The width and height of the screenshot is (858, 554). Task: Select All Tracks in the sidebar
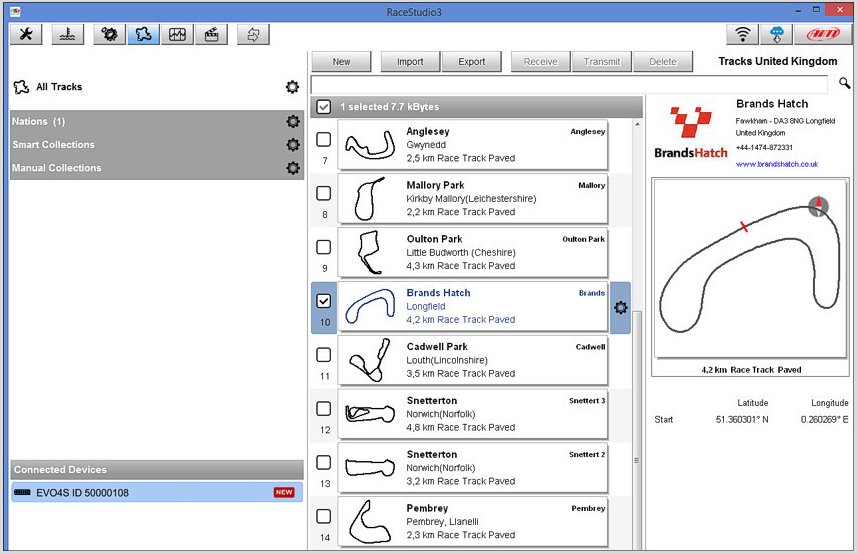59,87
